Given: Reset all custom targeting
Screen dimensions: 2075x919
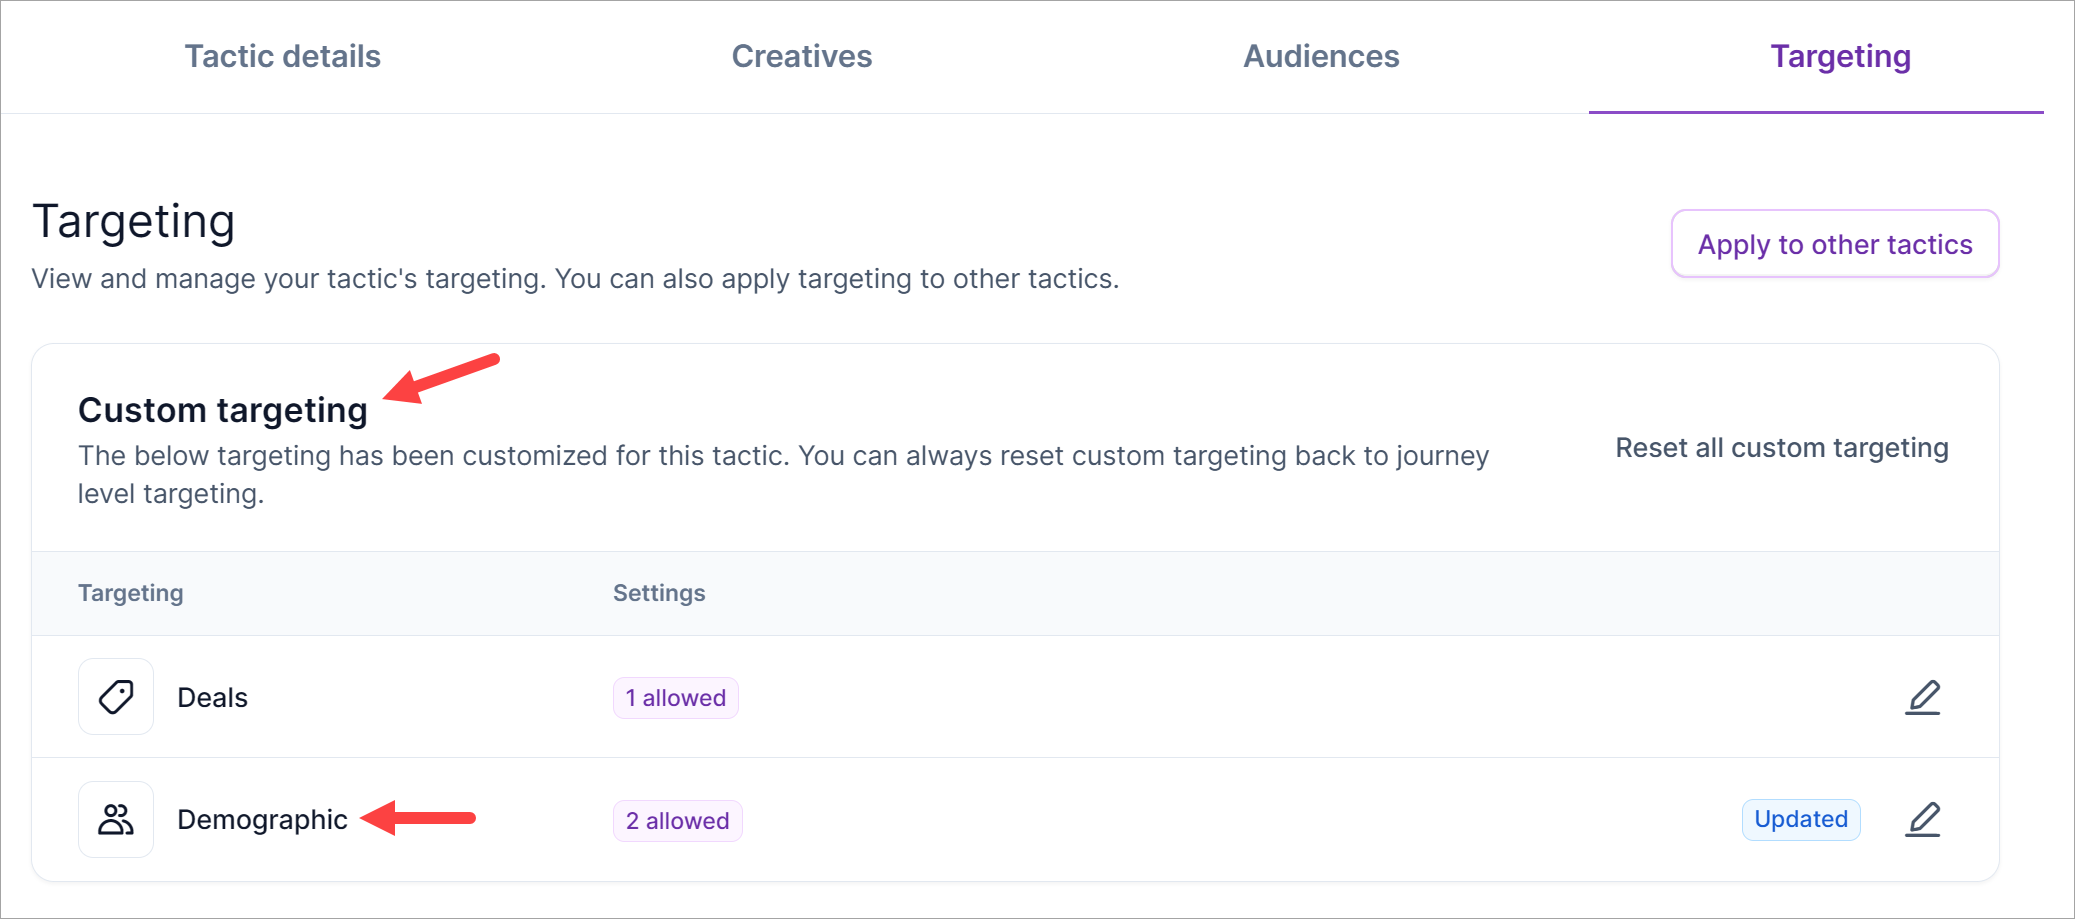Looking at the screenshot, I should point(1781,448).
